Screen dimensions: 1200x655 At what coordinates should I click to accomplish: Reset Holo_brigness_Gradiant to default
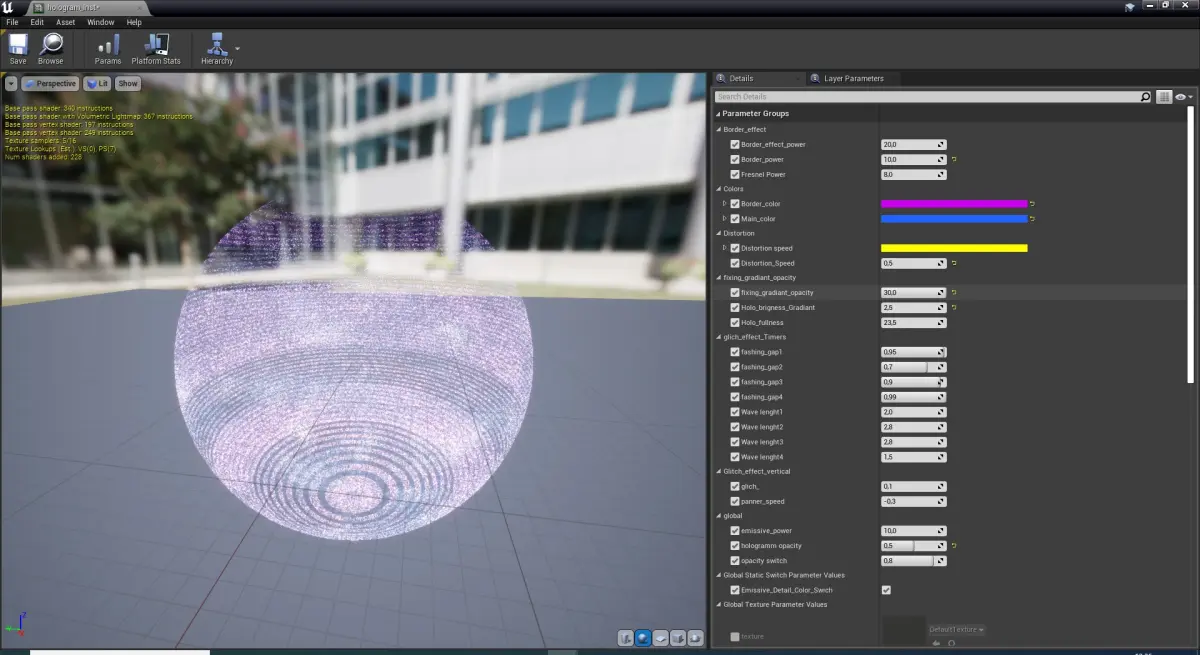pos(954,307)
